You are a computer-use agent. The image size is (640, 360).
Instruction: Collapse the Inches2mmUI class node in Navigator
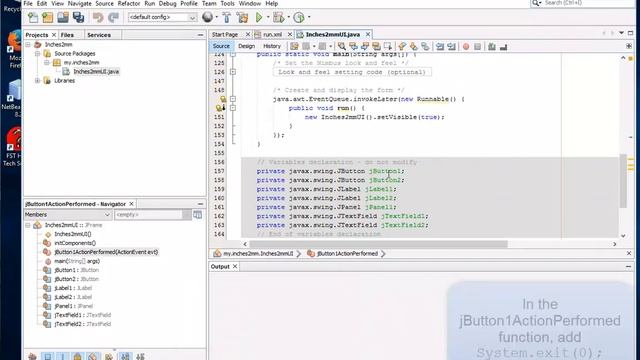click(28, 225)
